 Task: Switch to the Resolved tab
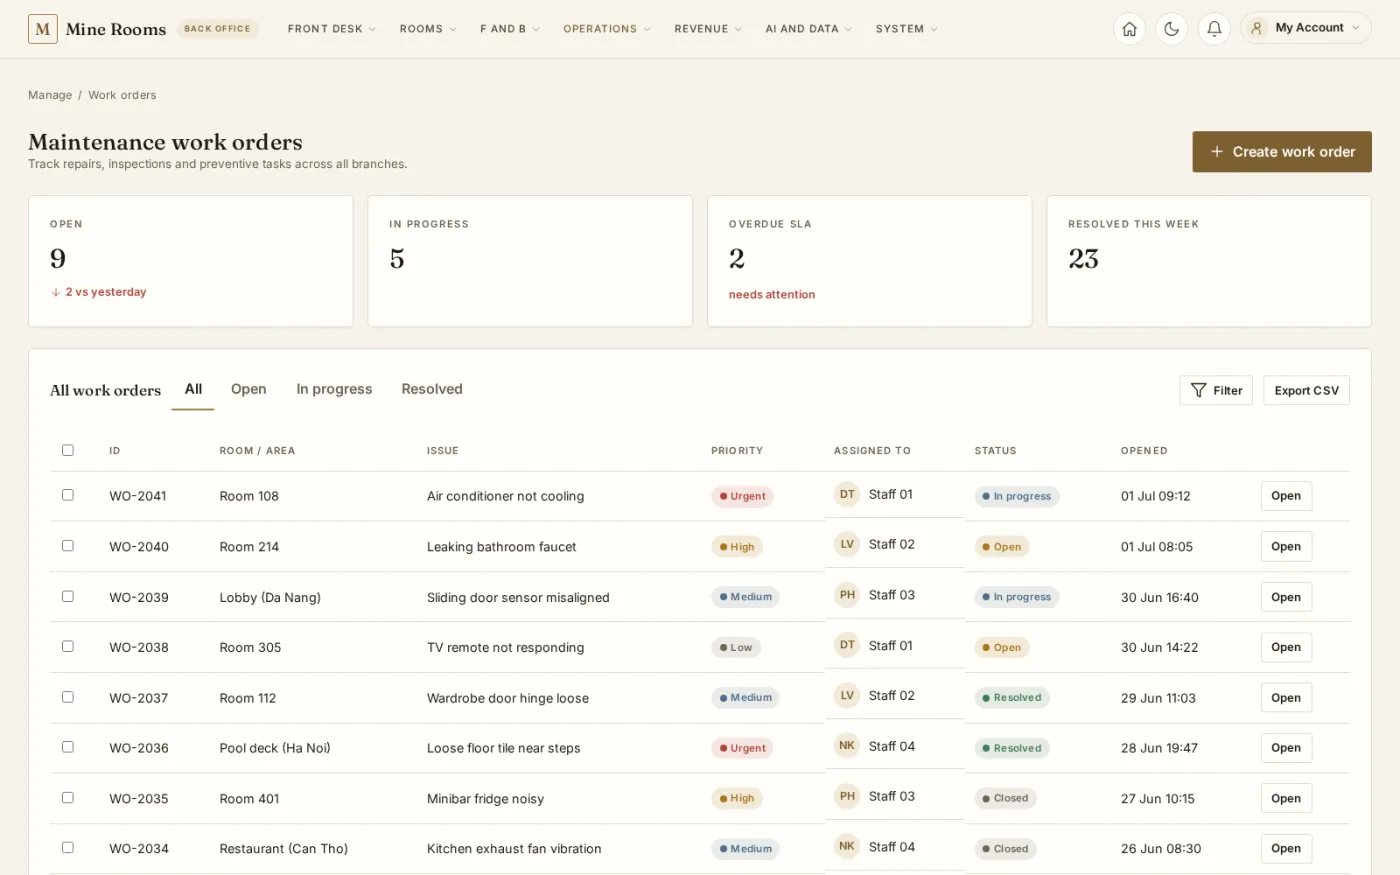(x=432, y=389)
